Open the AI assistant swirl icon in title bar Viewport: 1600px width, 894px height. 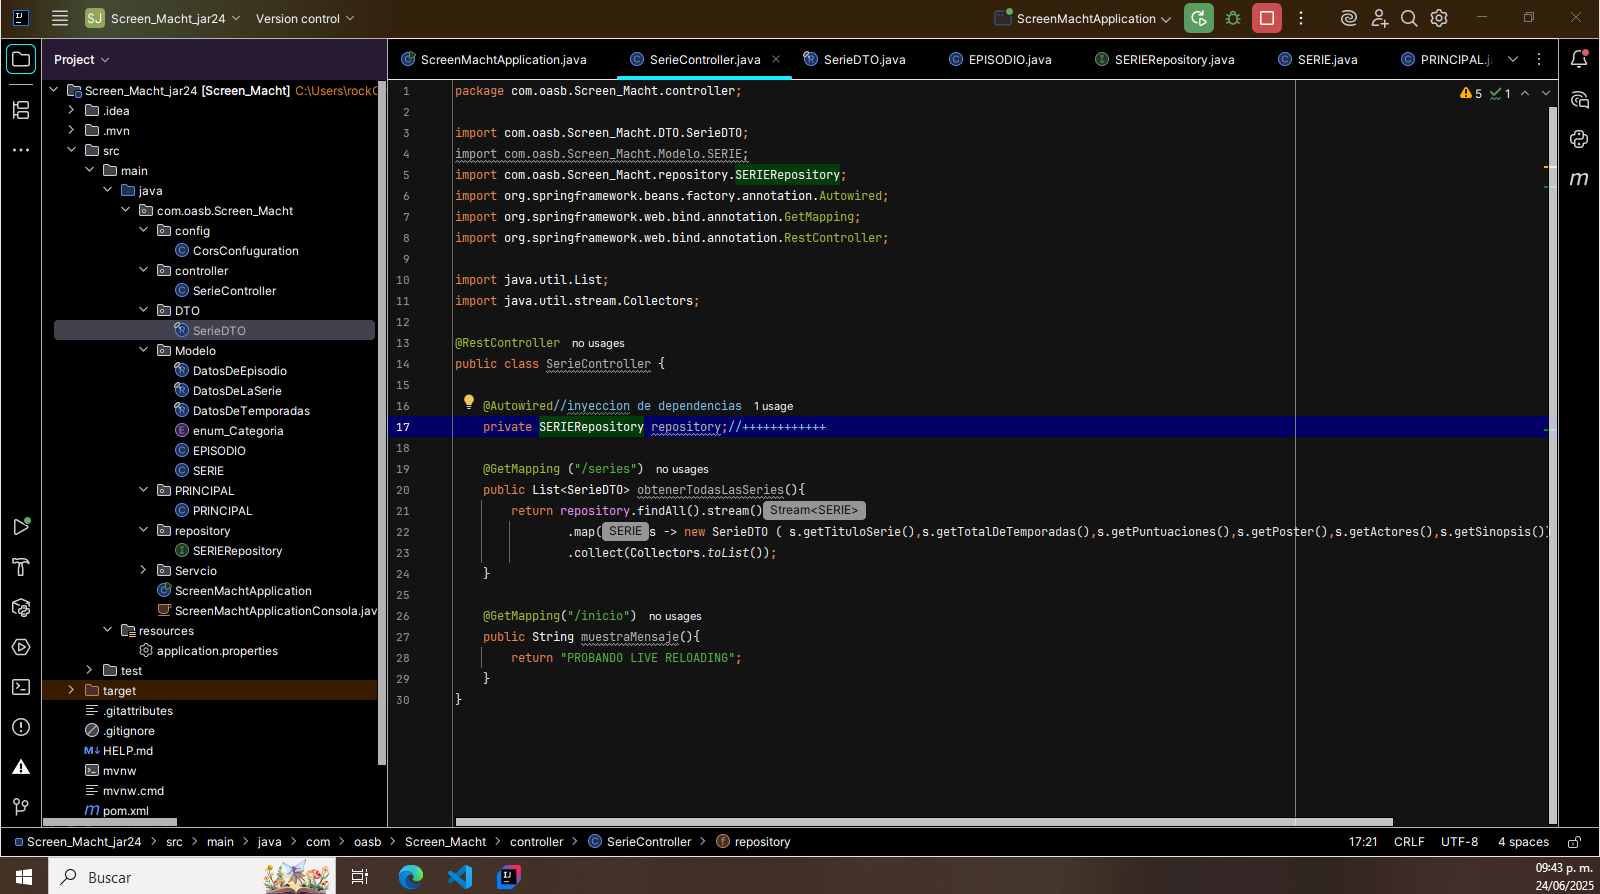click(1349, 18)
